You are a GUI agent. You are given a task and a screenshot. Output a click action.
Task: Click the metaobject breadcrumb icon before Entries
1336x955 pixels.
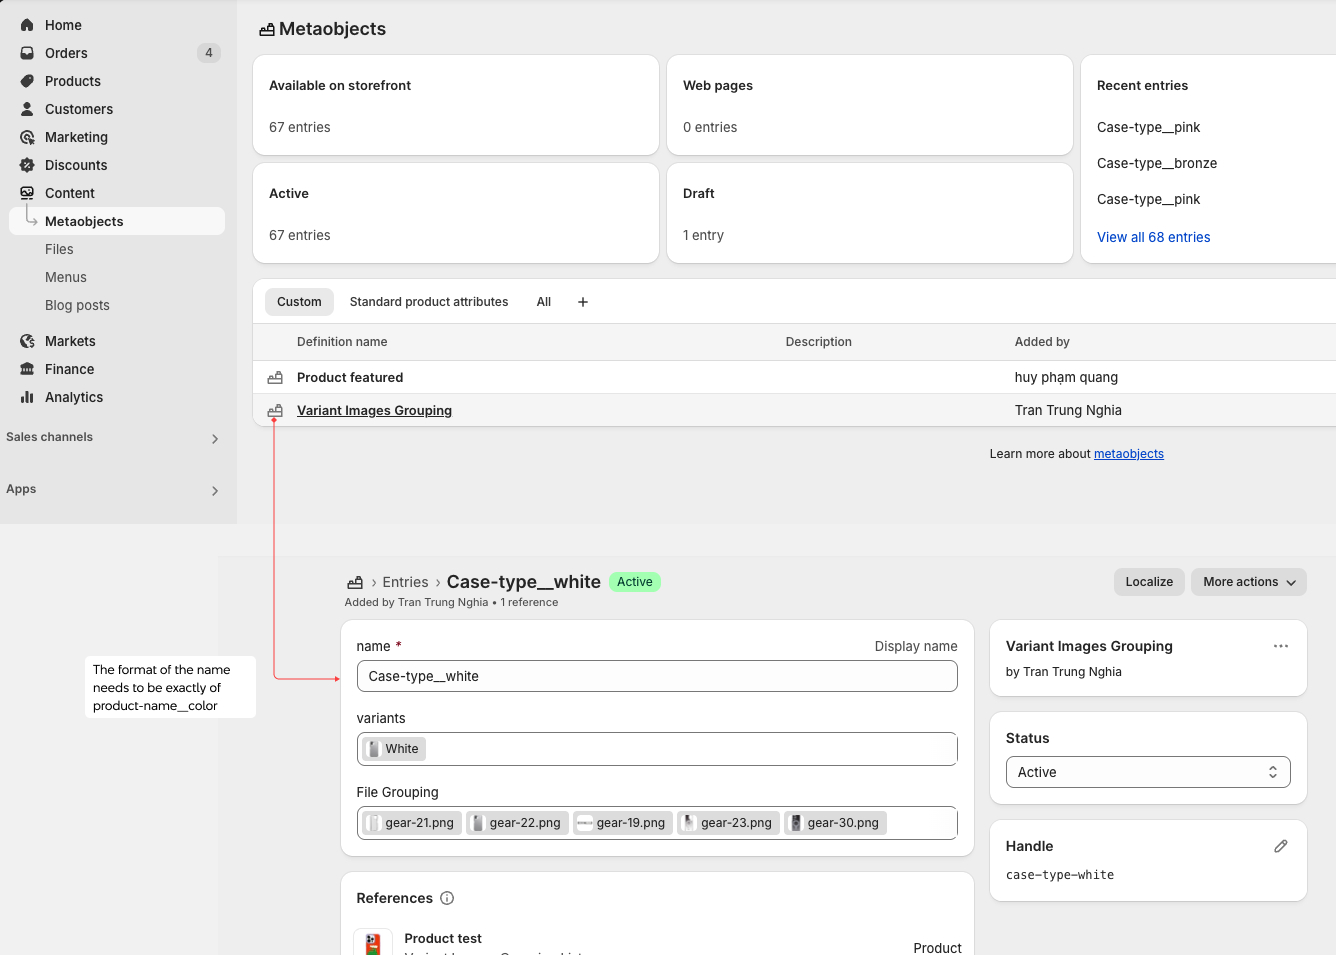[355, 582]
